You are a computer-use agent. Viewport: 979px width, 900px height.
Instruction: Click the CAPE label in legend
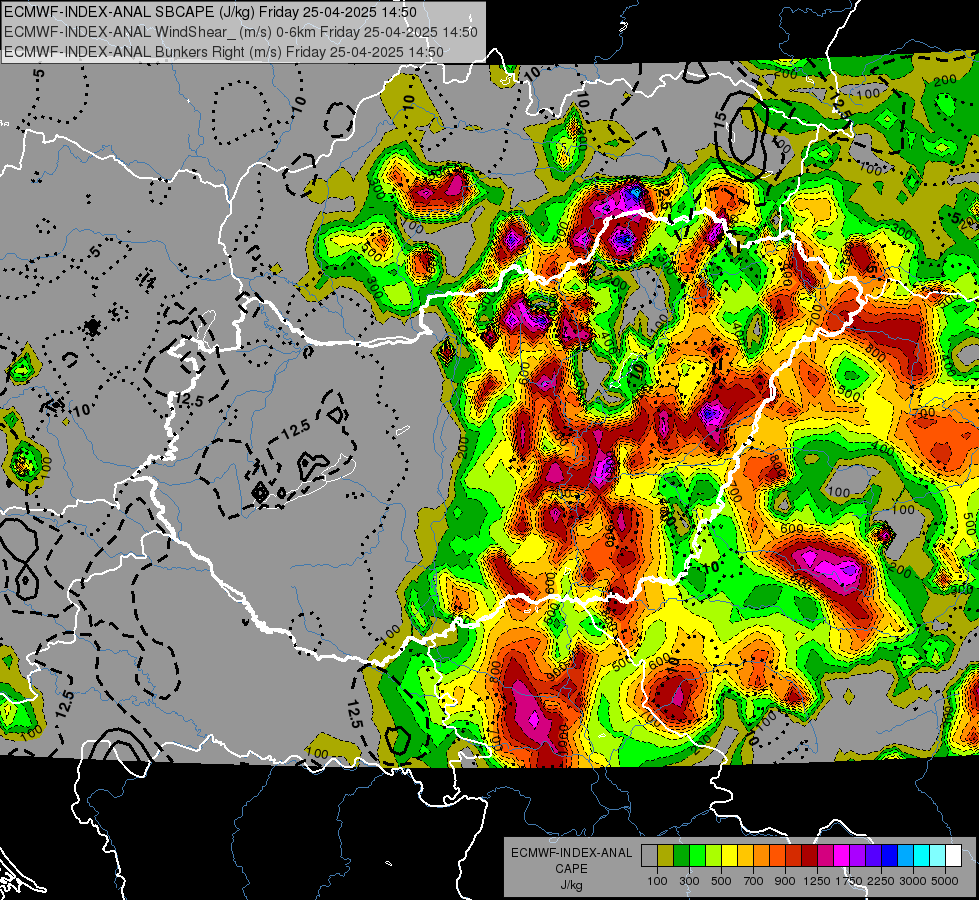tap(571, 869)
